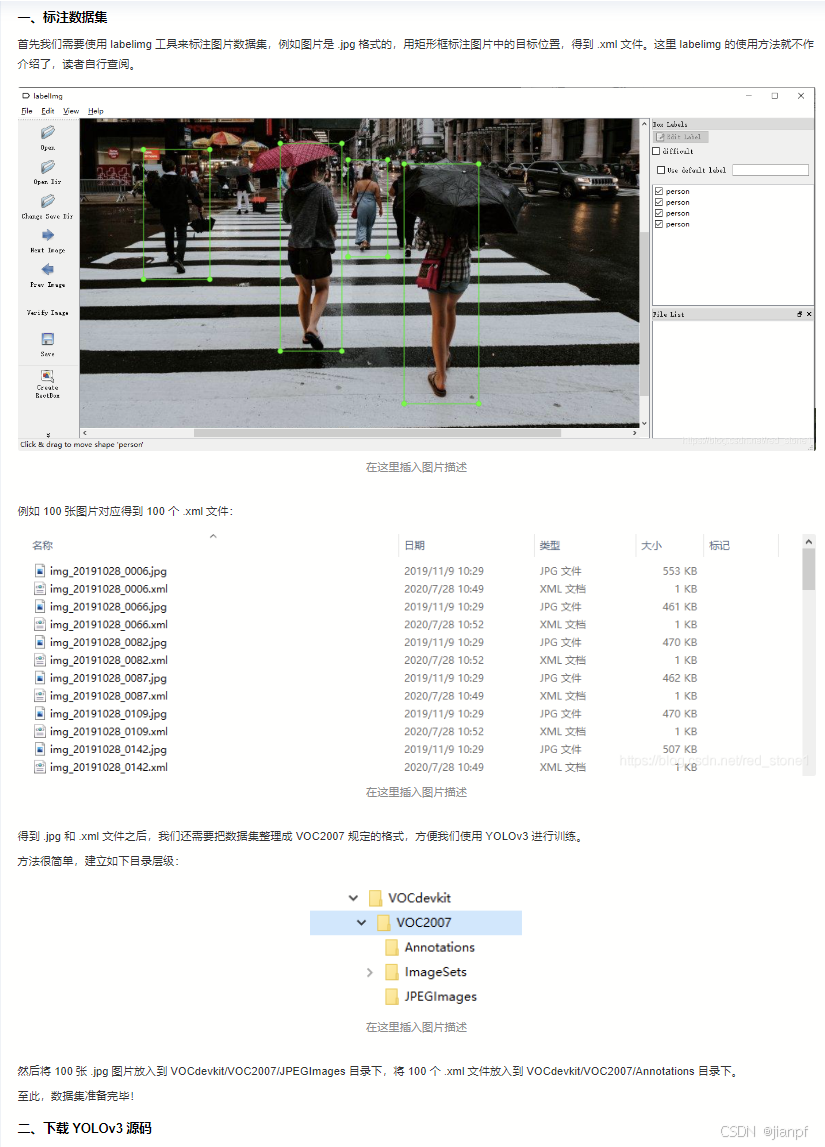The image size is (825, 1147).
Task: Click file icon of img_20191028_0006.jpg
Action: (x=40, y=571)
